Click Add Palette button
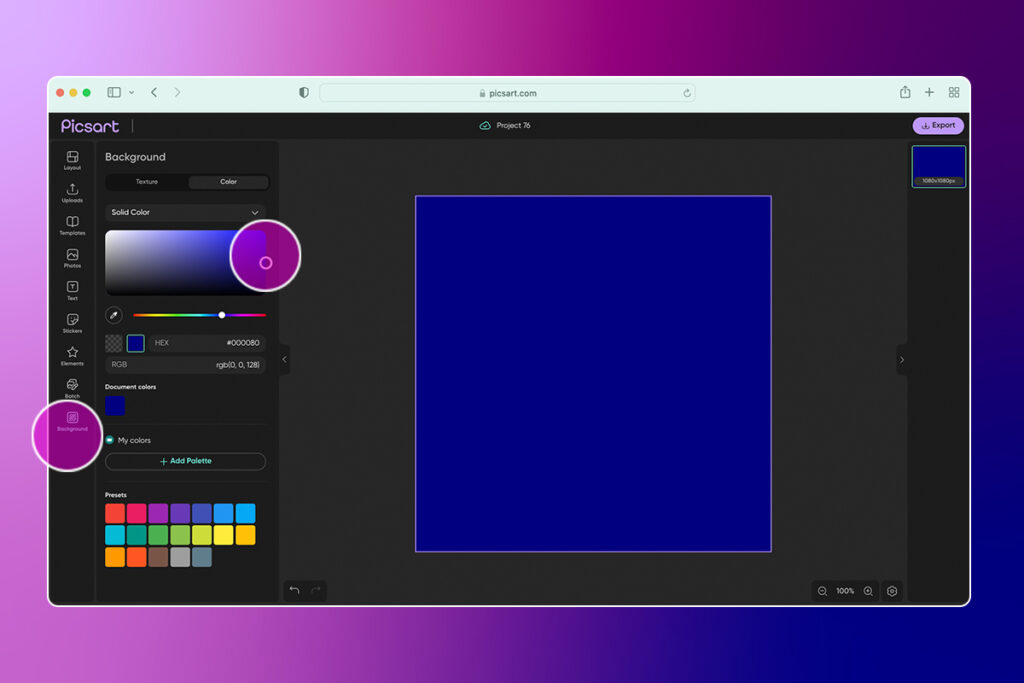Viewport: 1024px width, 683px height. 185,461
